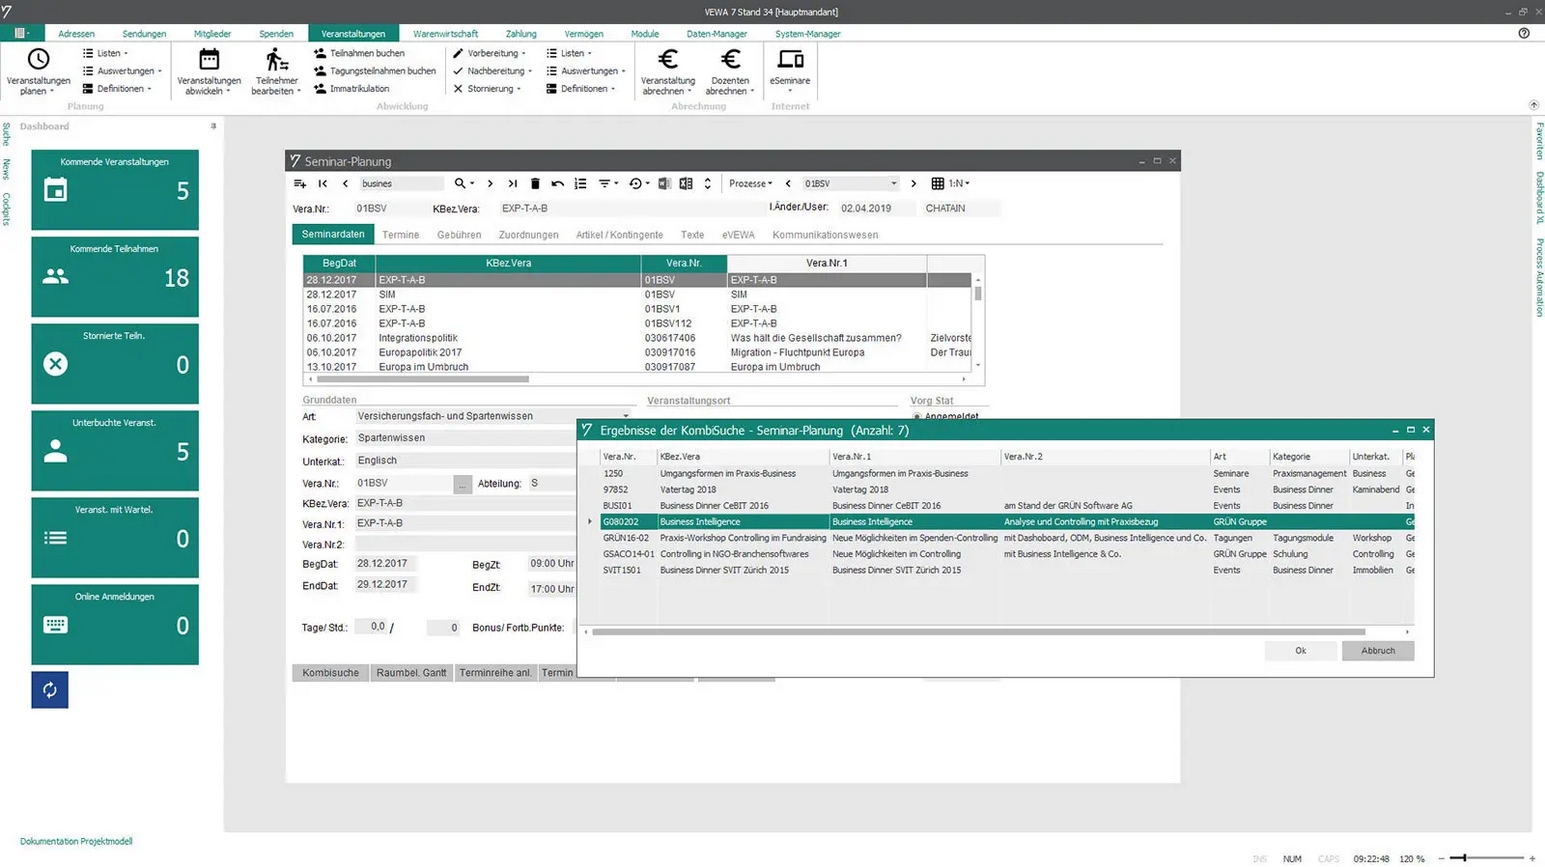Click the add new record icon
The width and height of the screenshot is (1545, 867).
click(x=300, y=184)
